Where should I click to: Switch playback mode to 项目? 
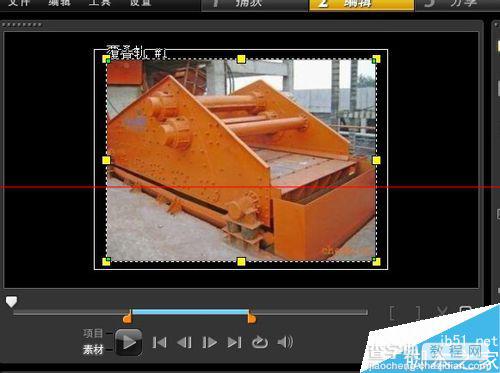pos(93,333)
